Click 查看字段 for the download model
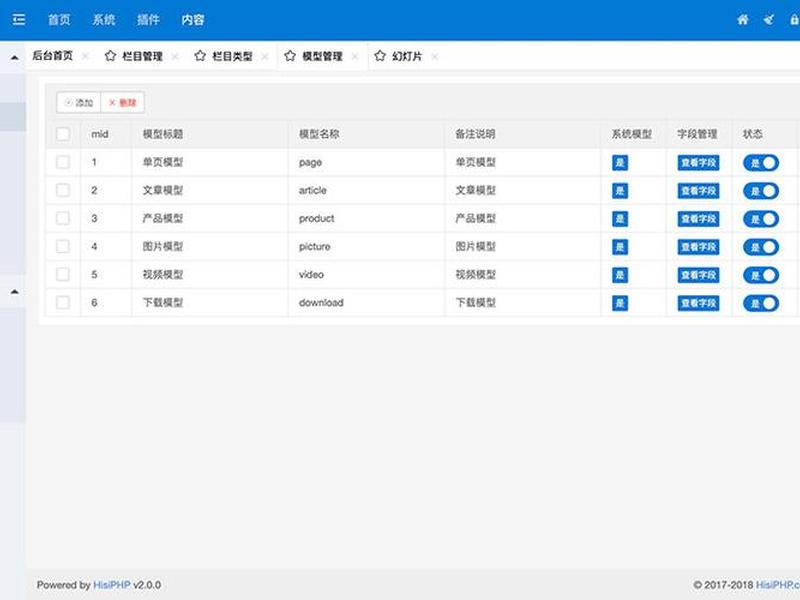Screen dimensions: 800x600 click(698, 303)
